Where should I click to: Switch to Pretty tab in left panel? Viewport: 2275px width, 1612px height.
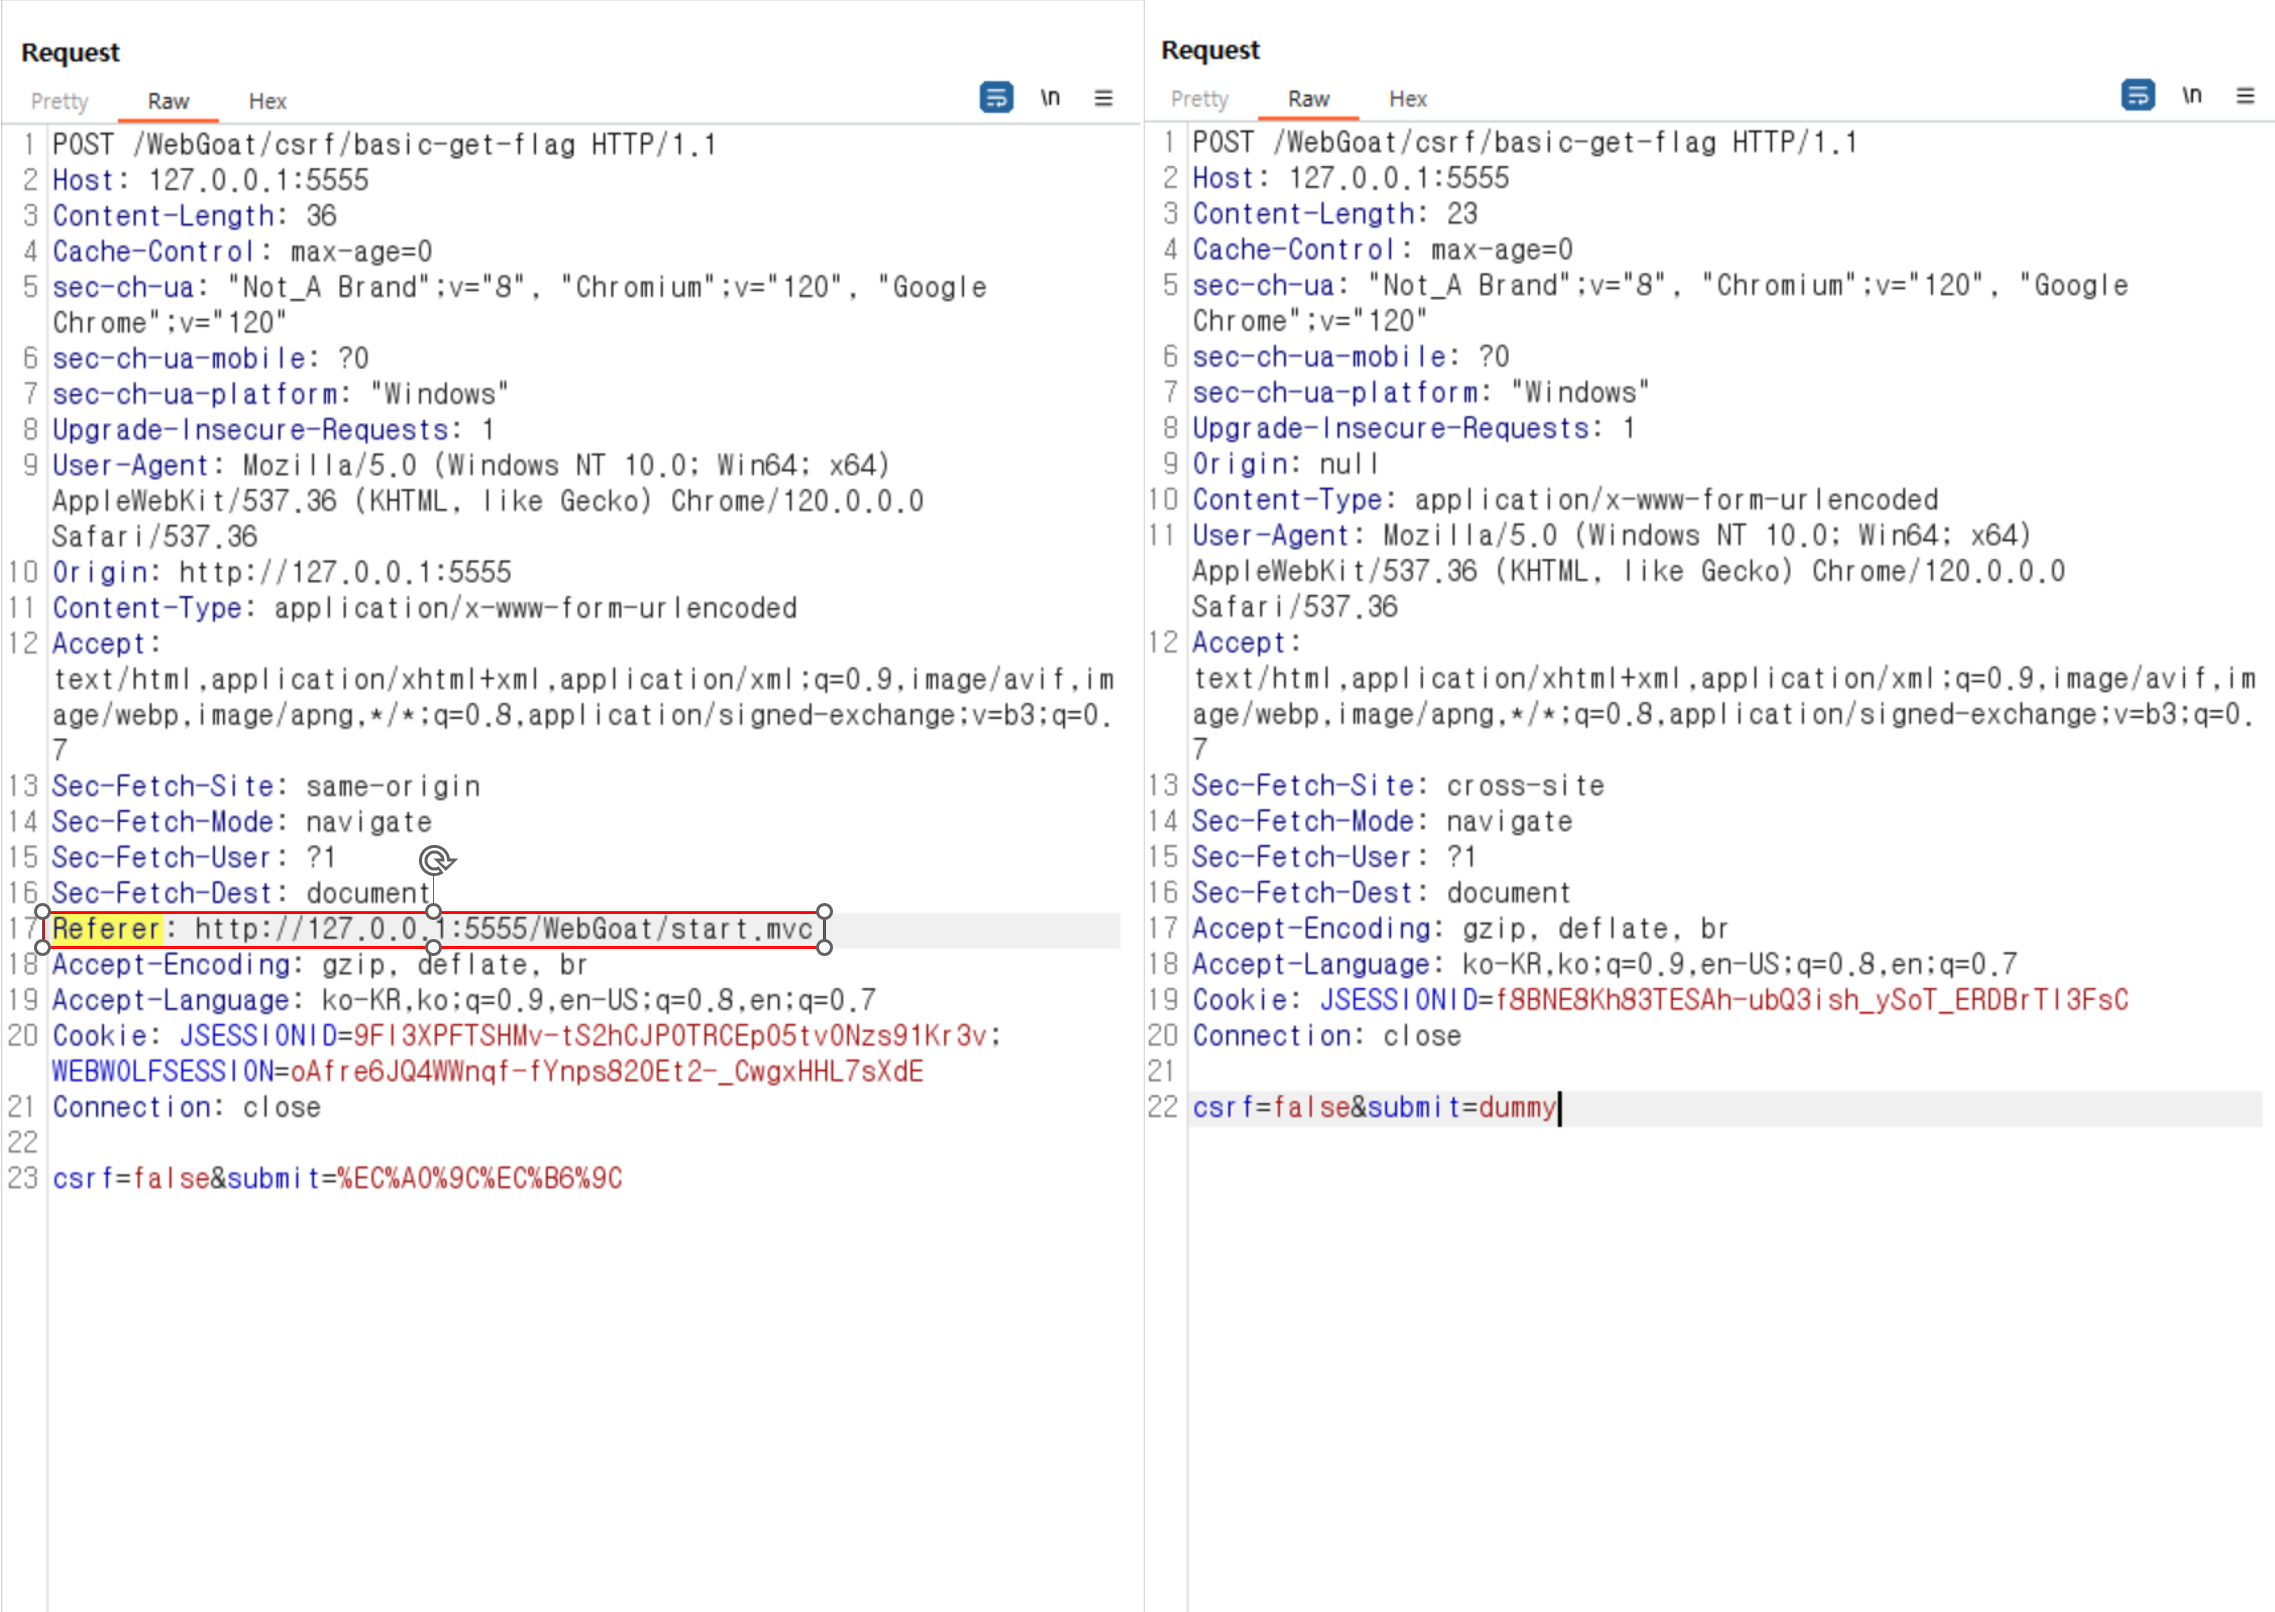59,101
